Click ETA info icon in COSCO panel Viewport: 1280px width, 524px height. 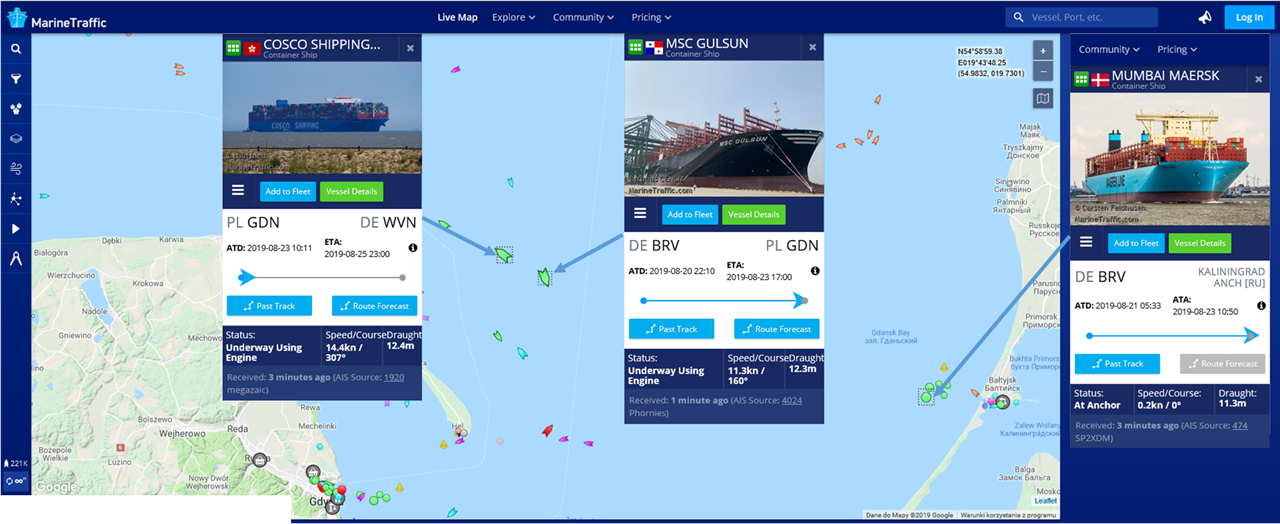(x=412, y=248)
